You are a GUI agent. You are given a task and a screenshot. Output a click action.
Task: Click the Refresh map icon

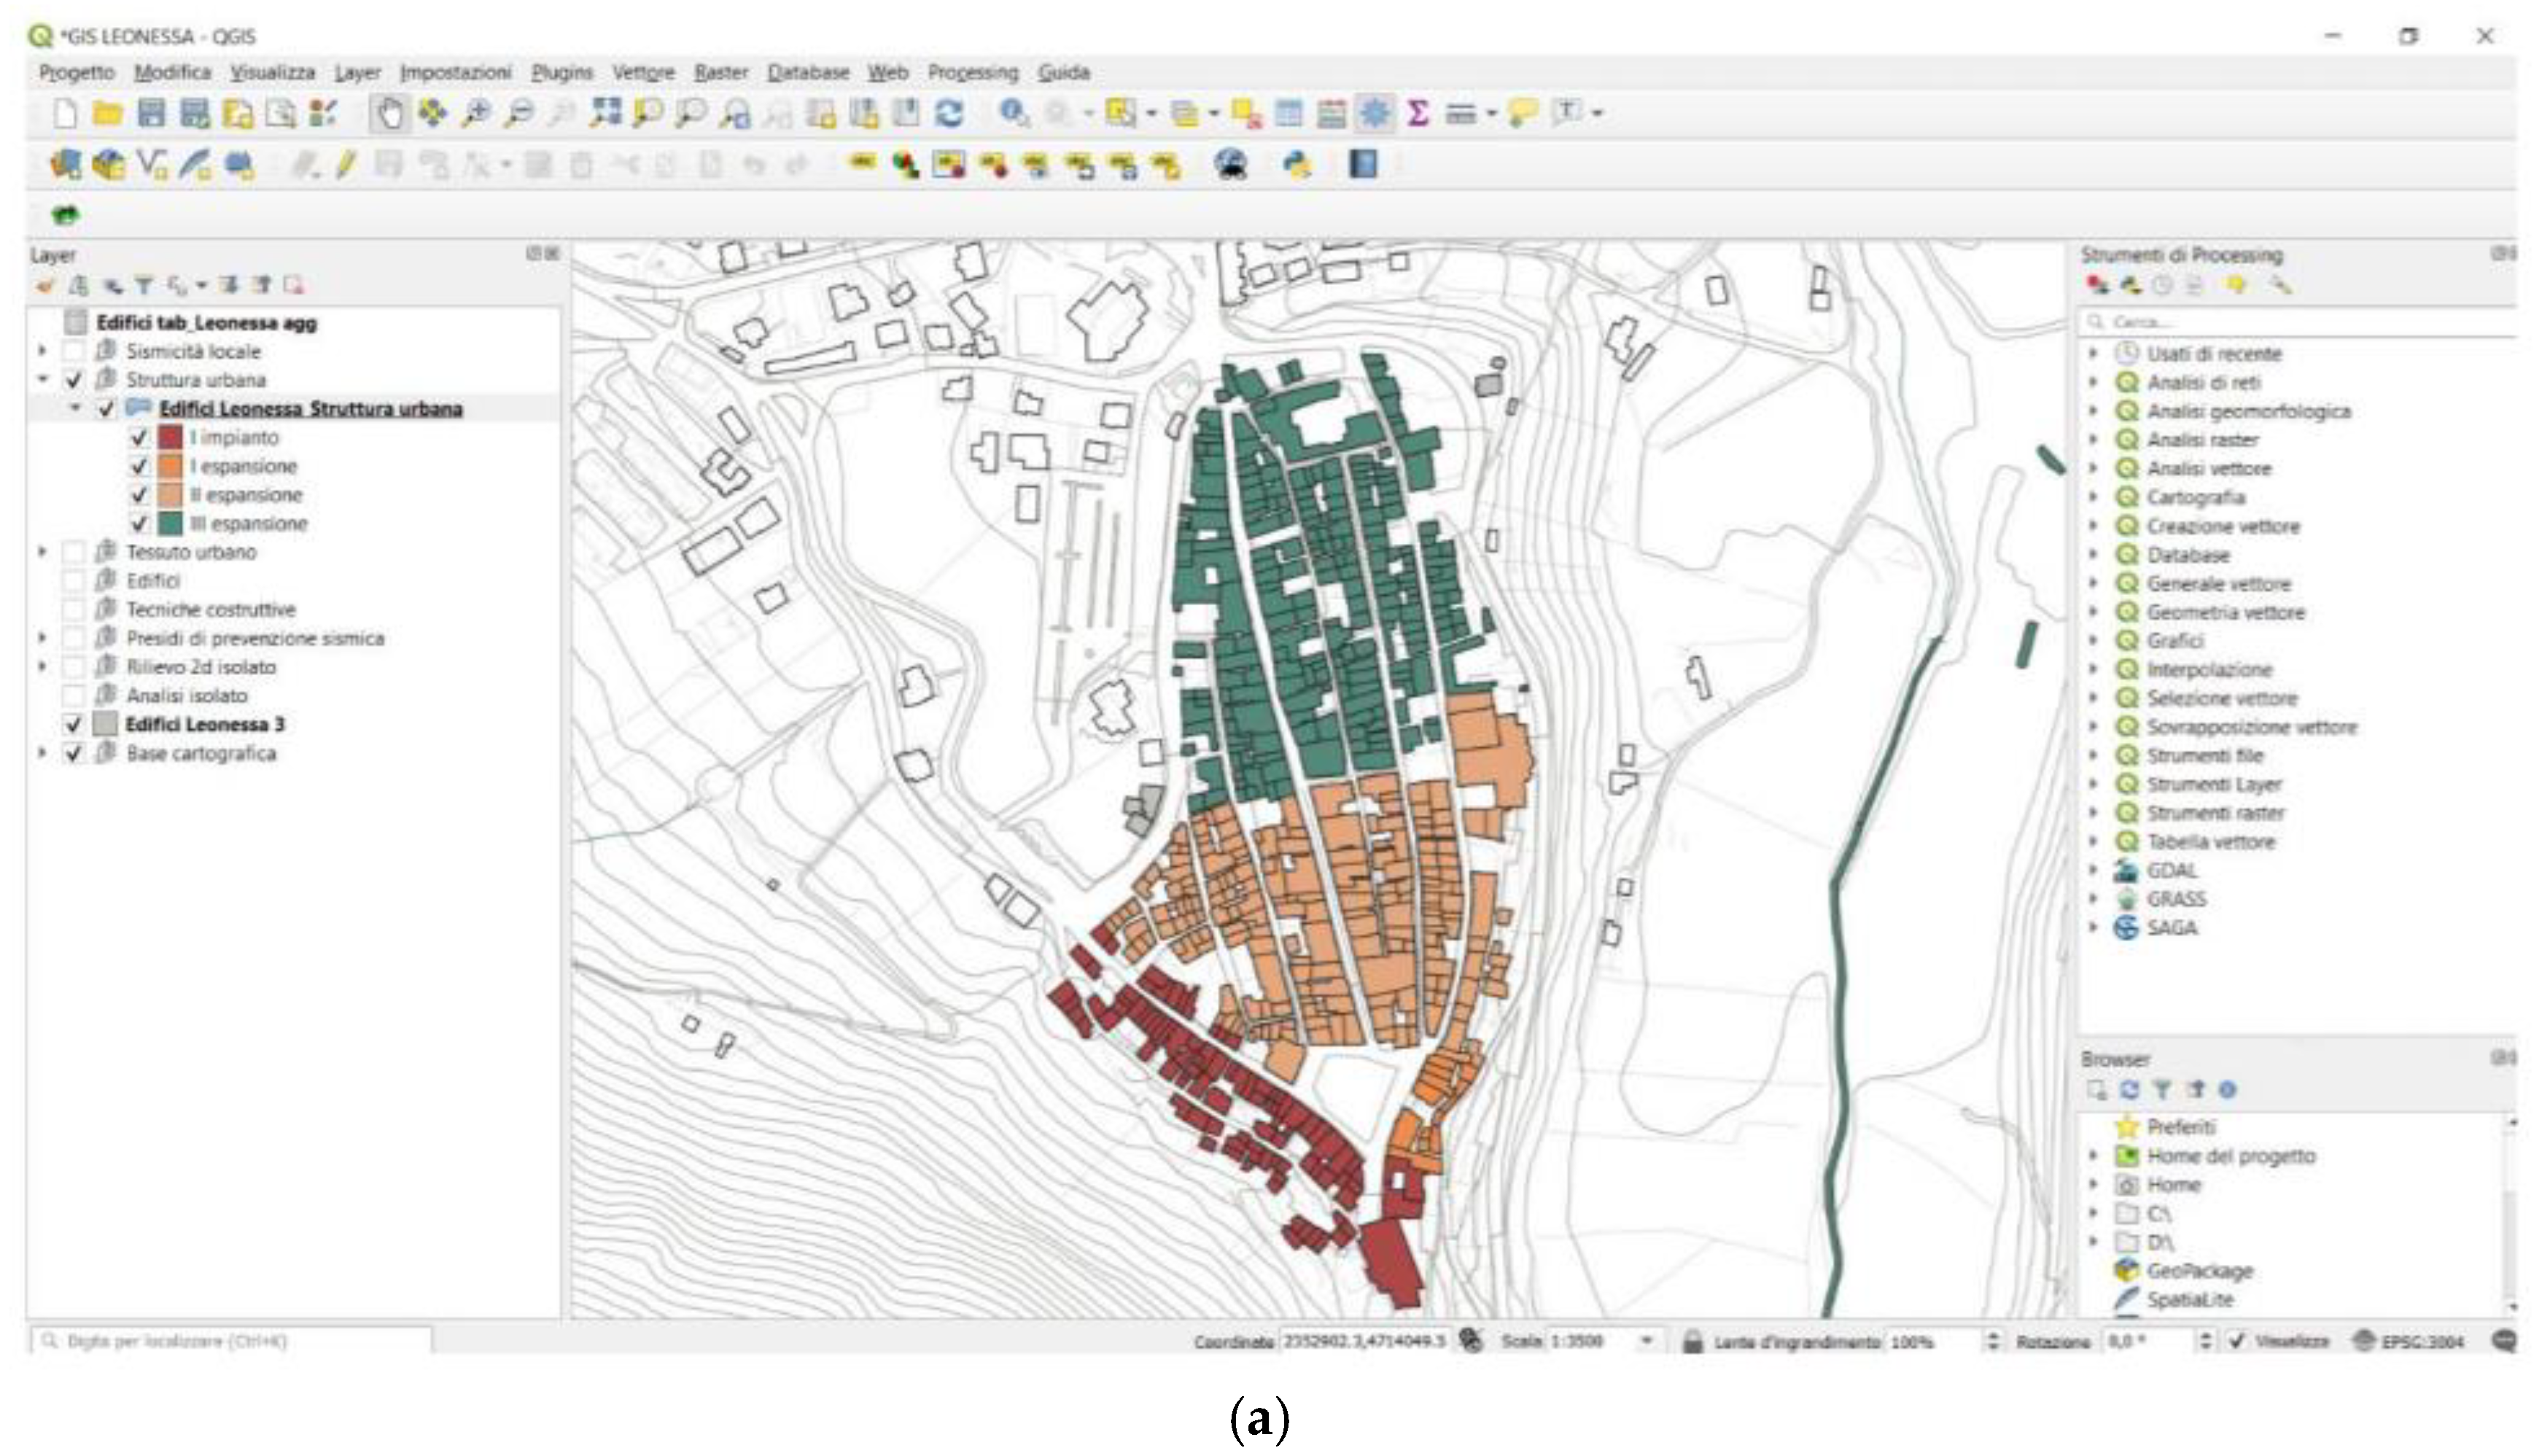(x=948, y=114)
